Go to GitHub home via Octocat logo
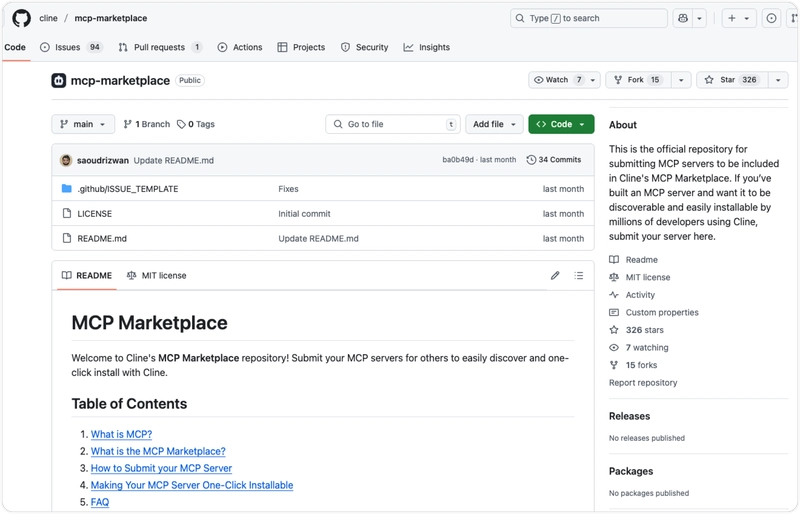The height and width of the screenshot is (514, 800). [21, 18]
